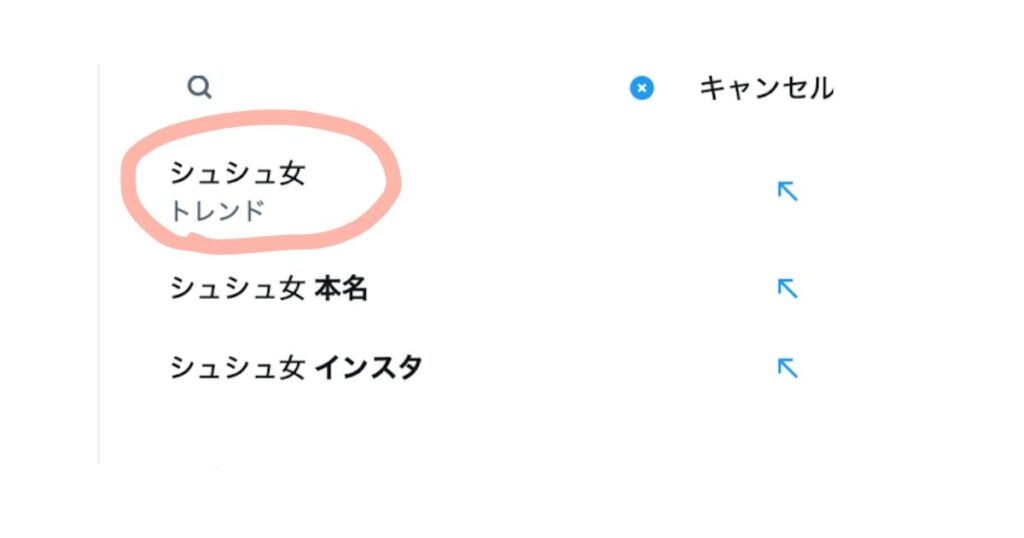Dismiss the search screen via the キャンセル text

(x=766, y=88)
